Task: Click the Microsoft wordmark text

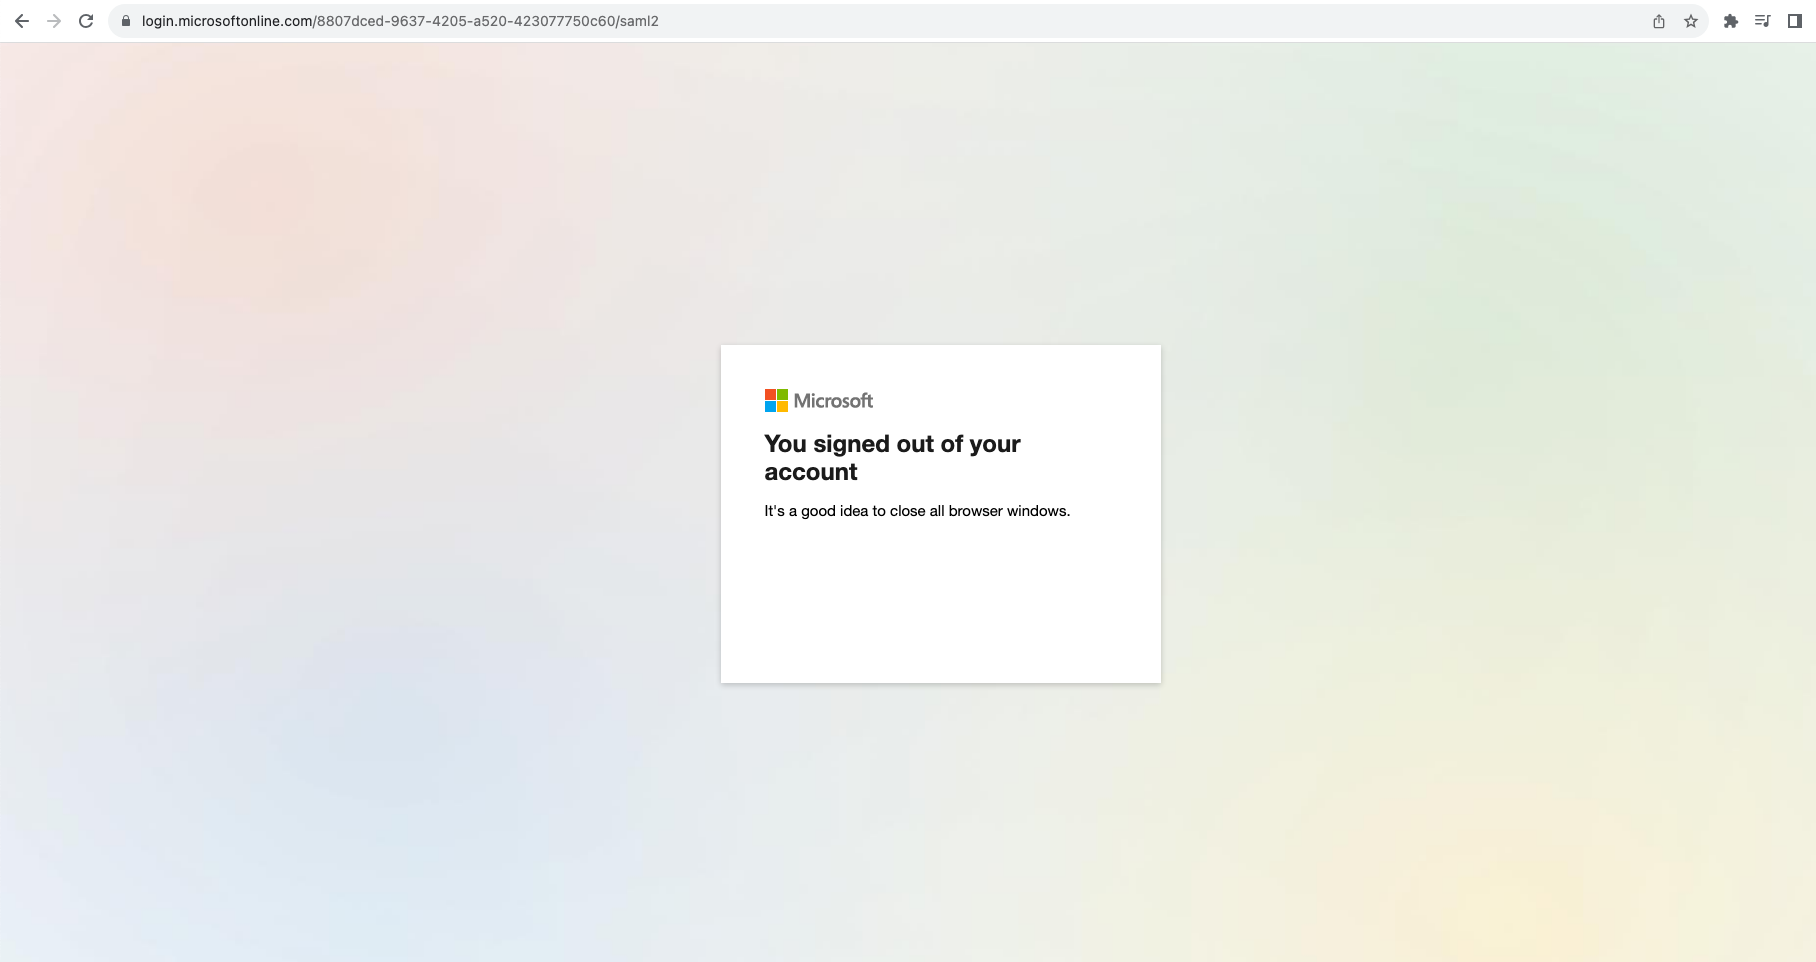Action: click(x=833, y=401)
